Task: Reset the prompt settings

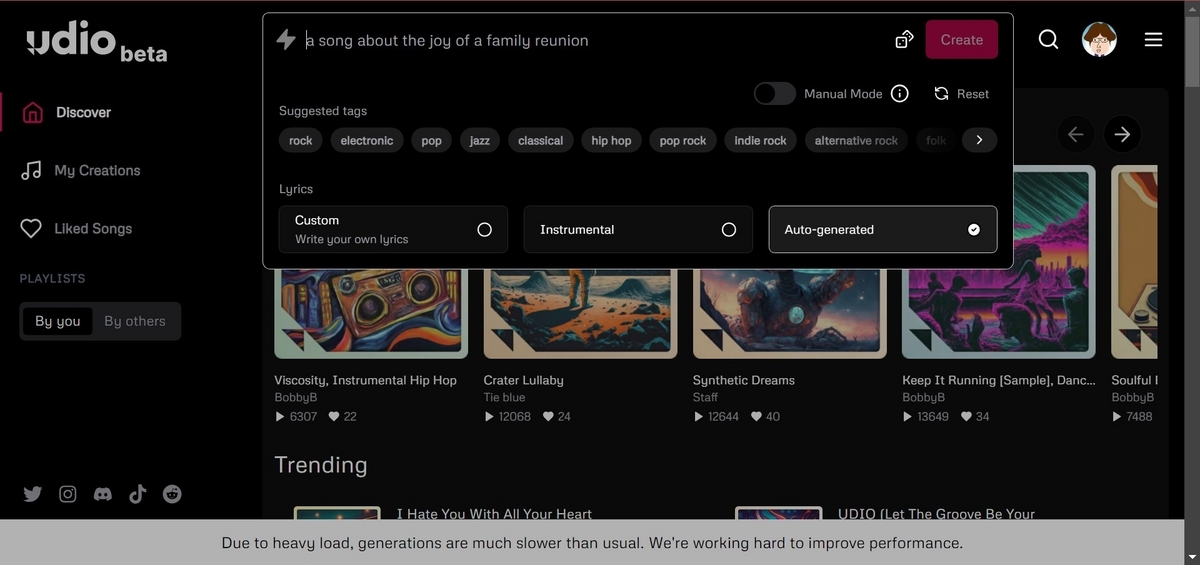Action: 962,94
